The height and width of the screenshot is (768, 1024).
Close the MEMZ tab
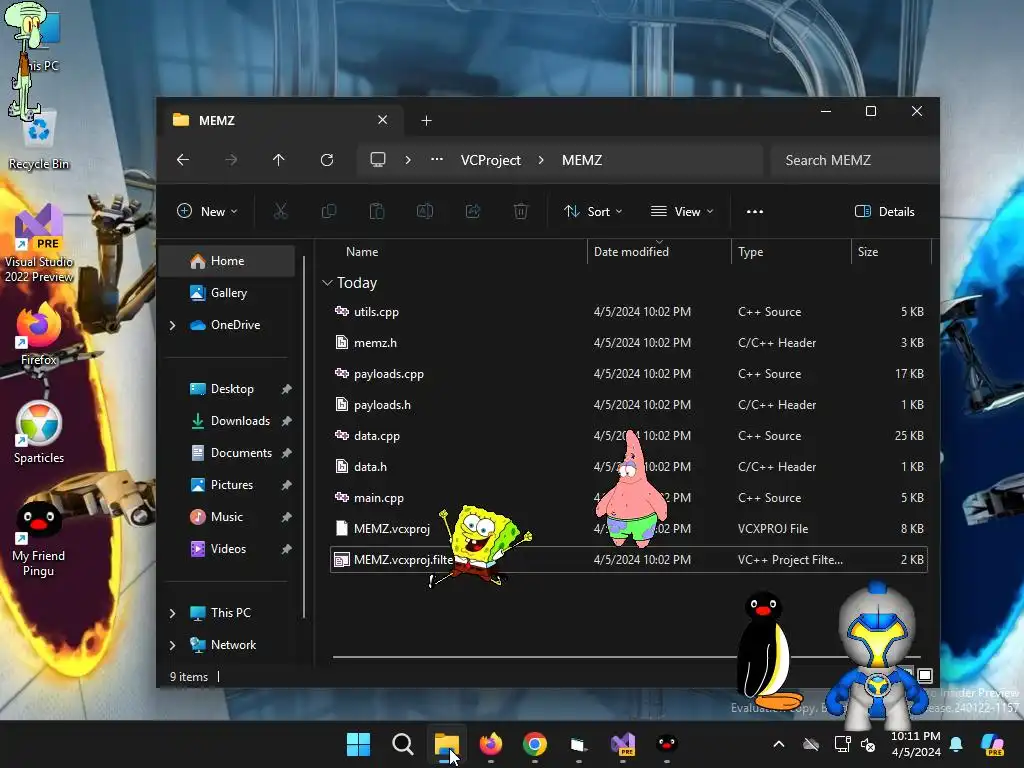[383, 120]
